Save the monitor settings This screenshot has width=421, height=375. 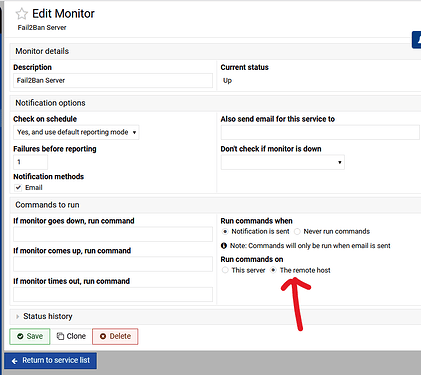(30, 336)
